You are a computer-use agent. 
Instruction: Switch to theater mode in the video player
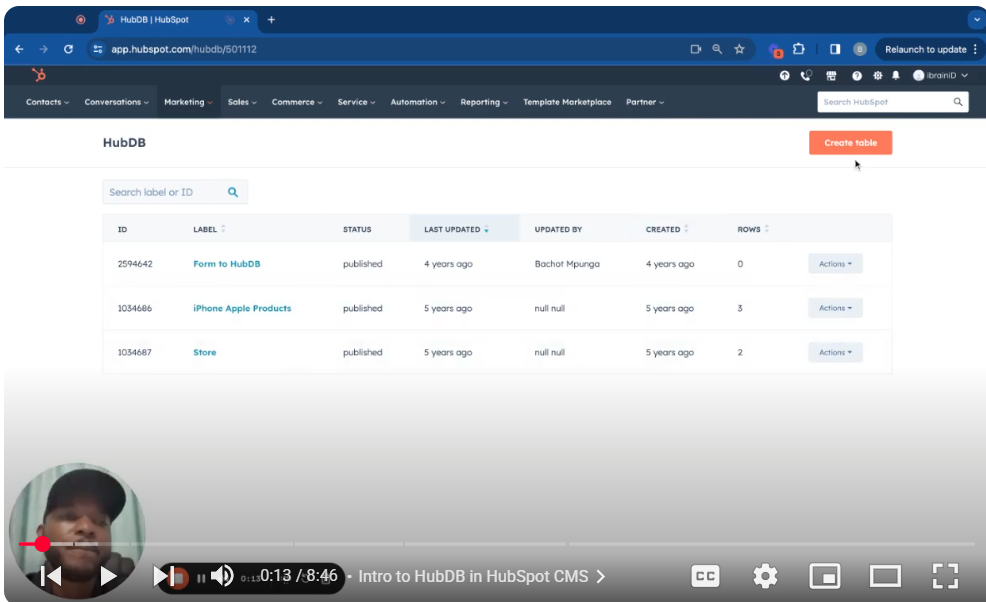(x=885, y=576)
